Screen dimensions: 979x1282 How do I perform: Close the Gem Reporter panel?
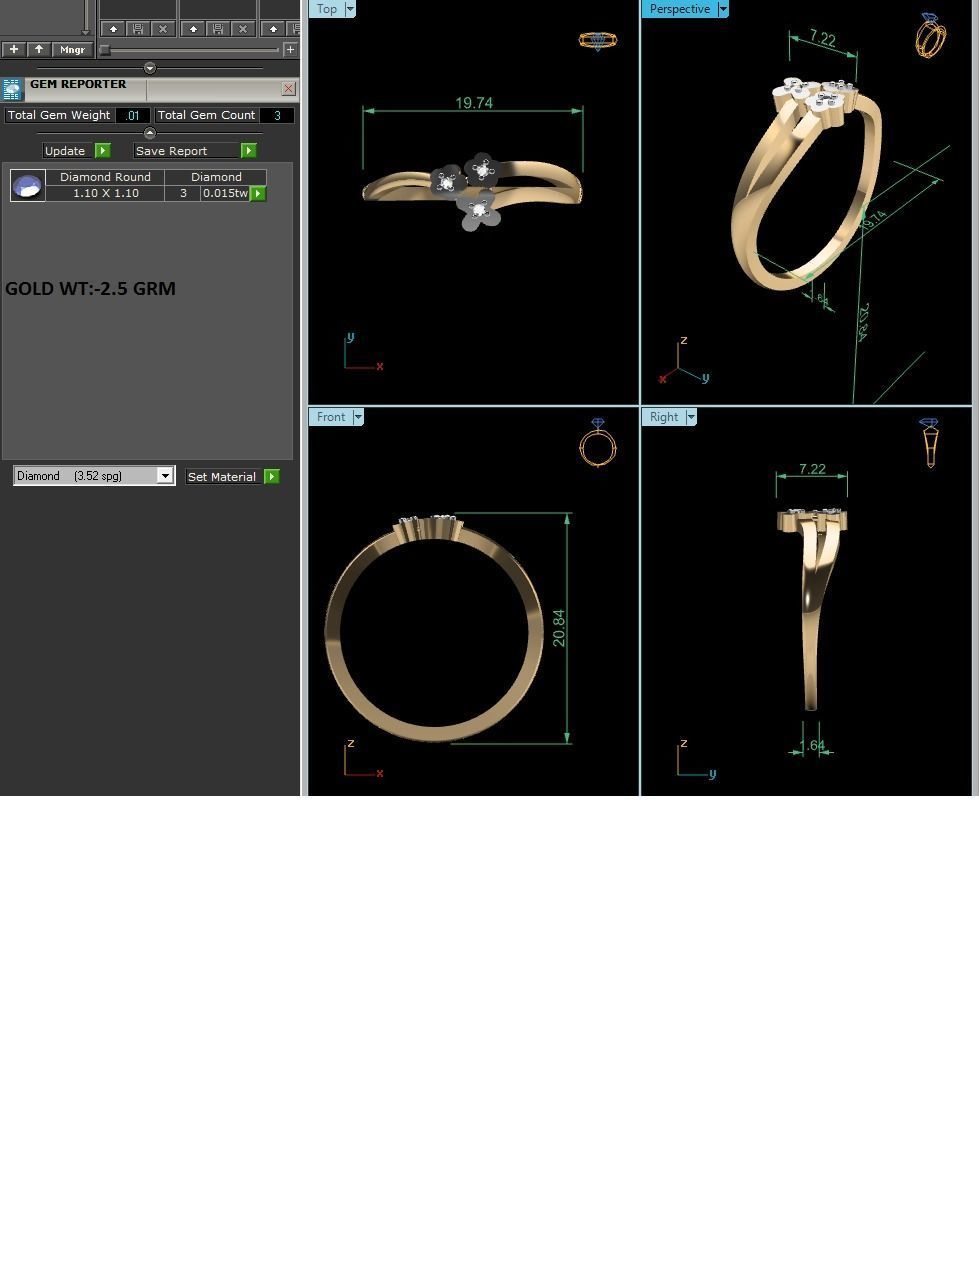pyautogui.click(x=288, y=89)
